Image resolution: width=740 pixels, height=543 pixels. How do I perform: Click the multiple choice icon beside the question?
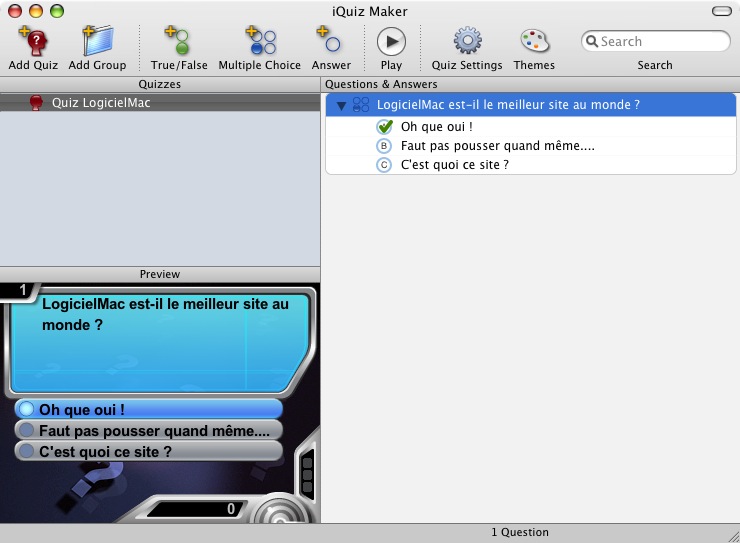(x=361, y=105)
